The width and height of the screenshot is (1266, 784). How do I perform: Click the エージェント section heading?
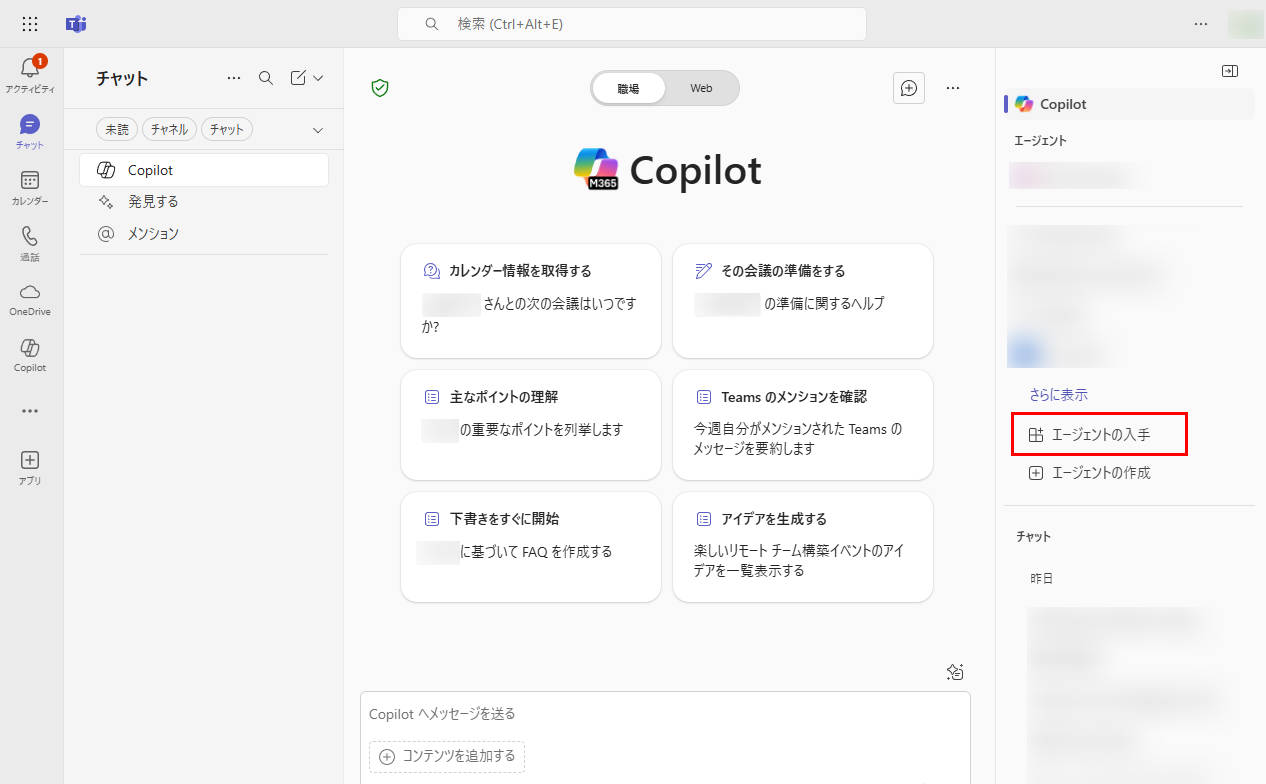point(1040,141)
